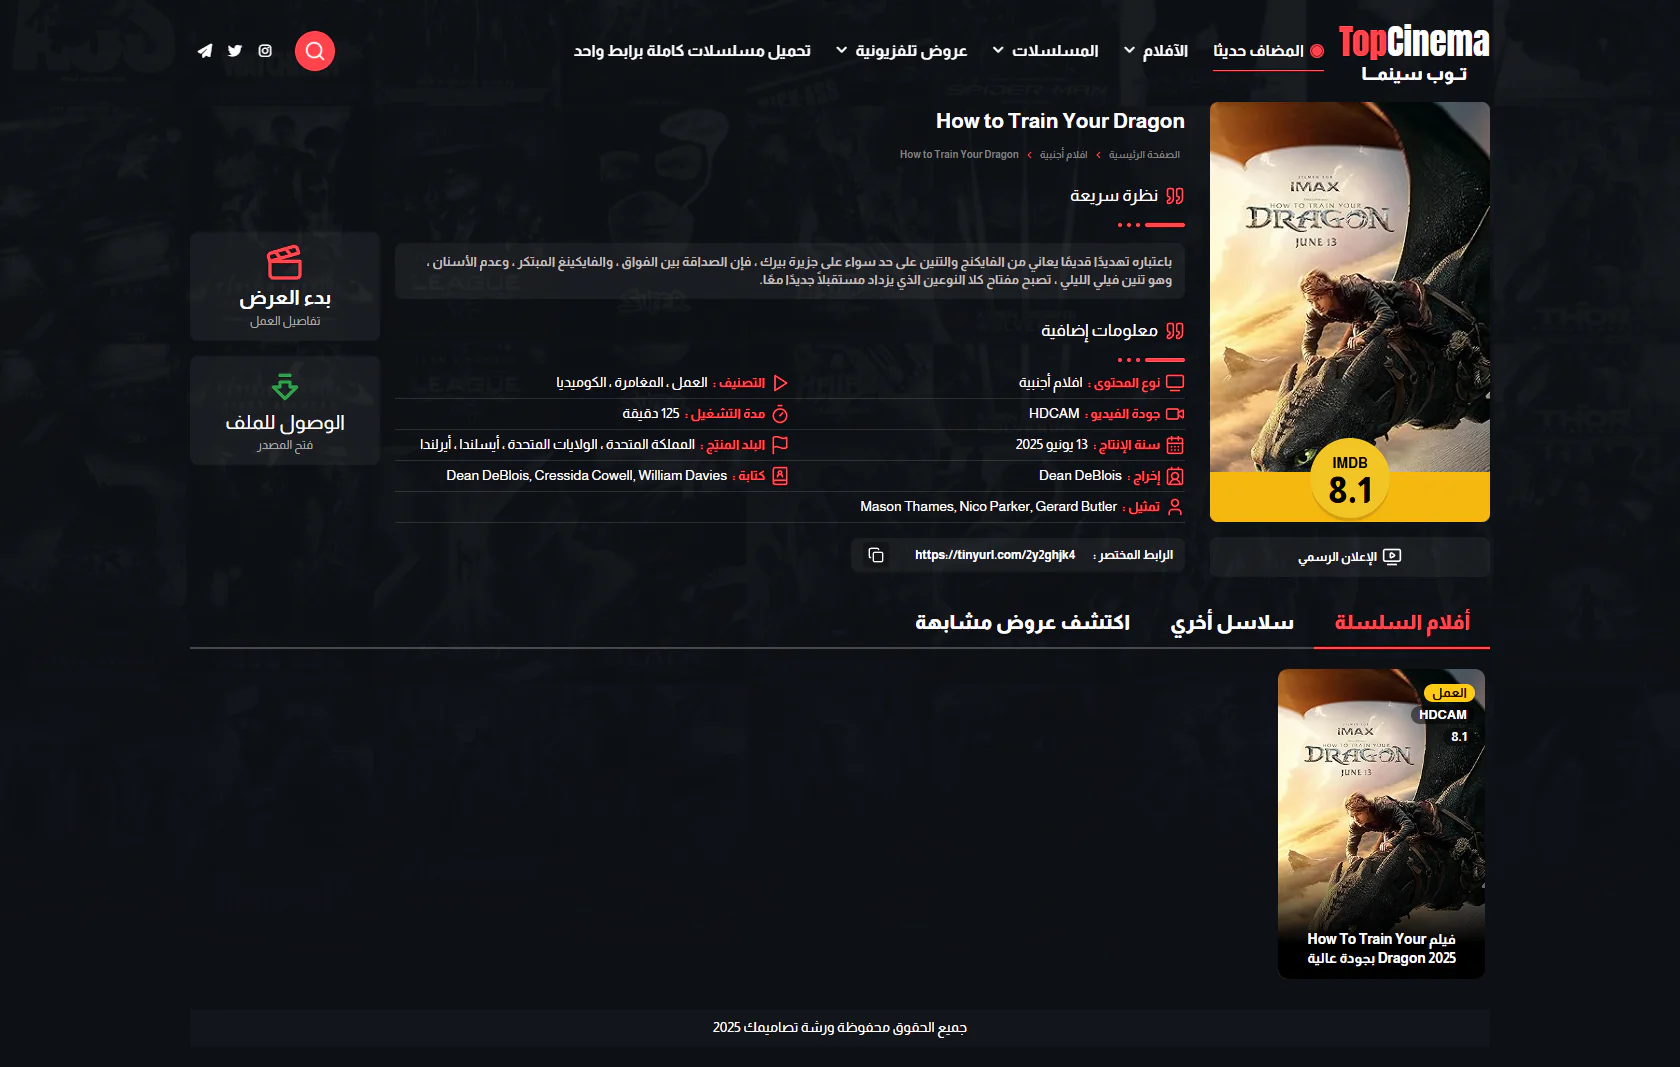Click the person icon beside تمثيل
The image size is (1680, 1067).
click(1175, 507)
